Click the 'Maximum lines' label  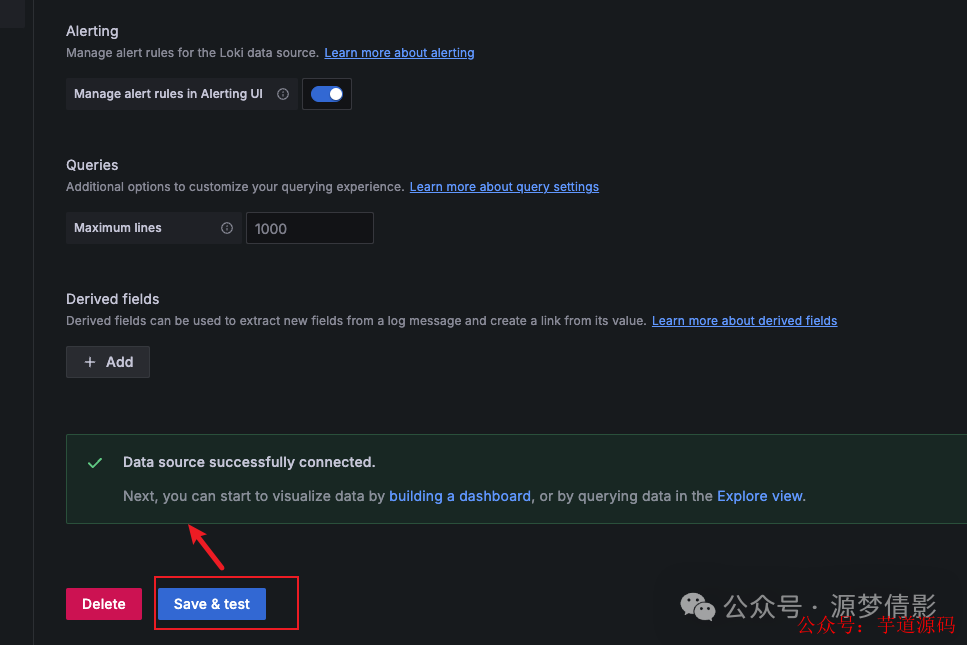(118, 228)
